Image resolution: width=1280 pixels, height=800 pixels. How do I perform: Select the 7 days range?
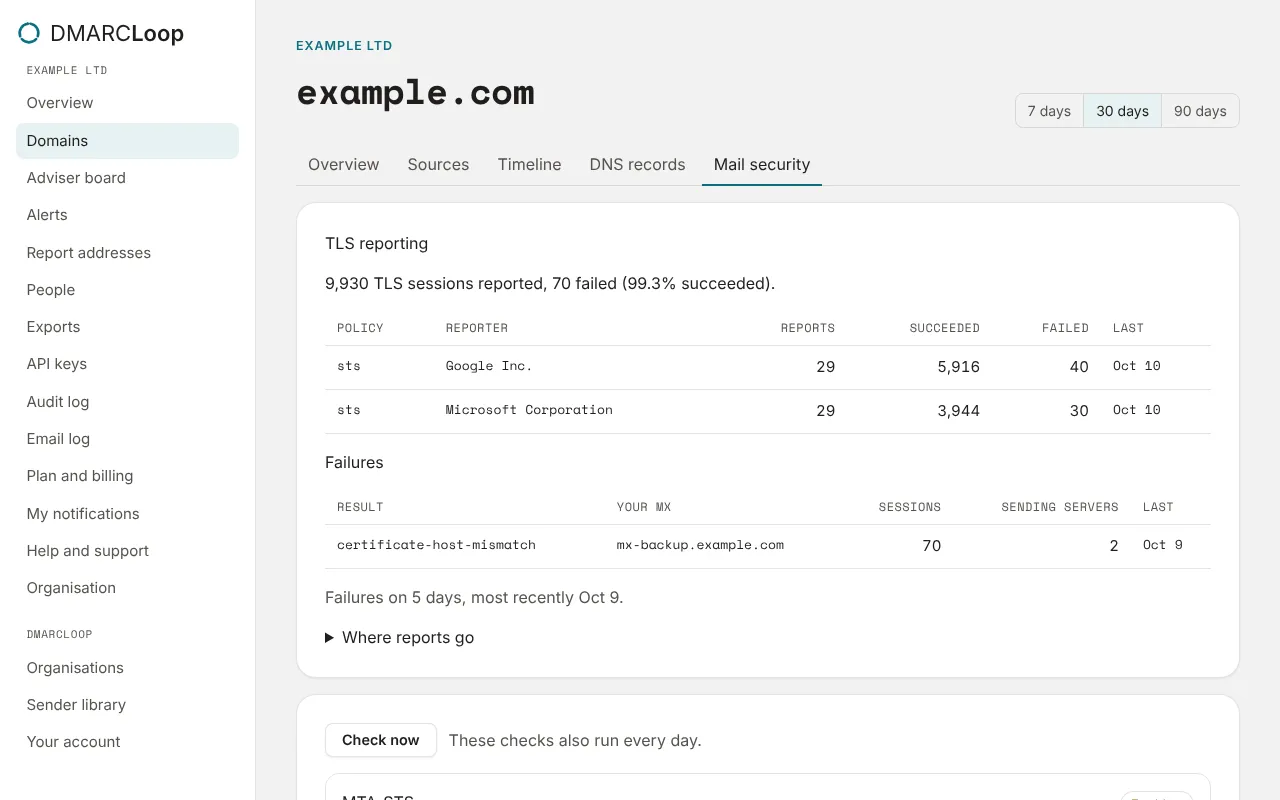[1049, 111]
